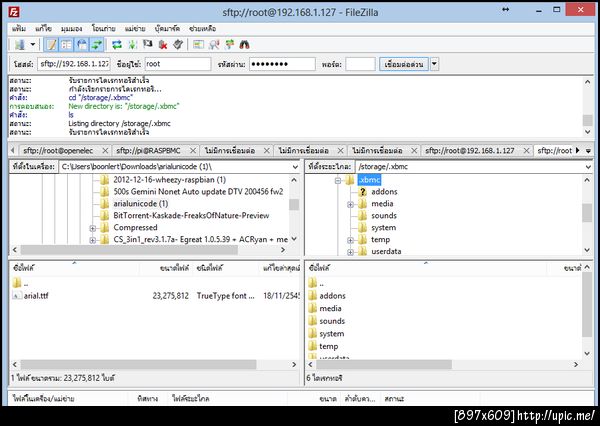Toggle directory comparison
The height and width of the screenshot is (426, 600).
click(x=214, y=45)
